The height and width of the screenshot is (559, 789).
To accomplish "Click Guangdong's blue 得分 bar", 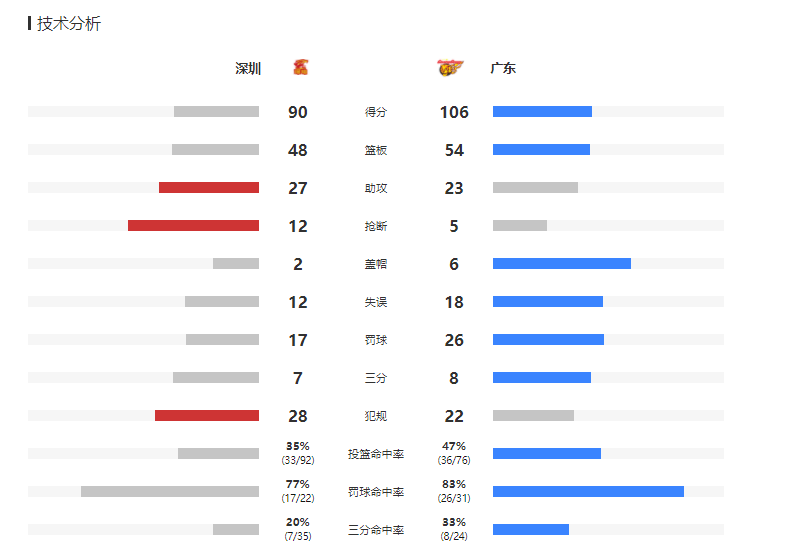I will (542, 112).
